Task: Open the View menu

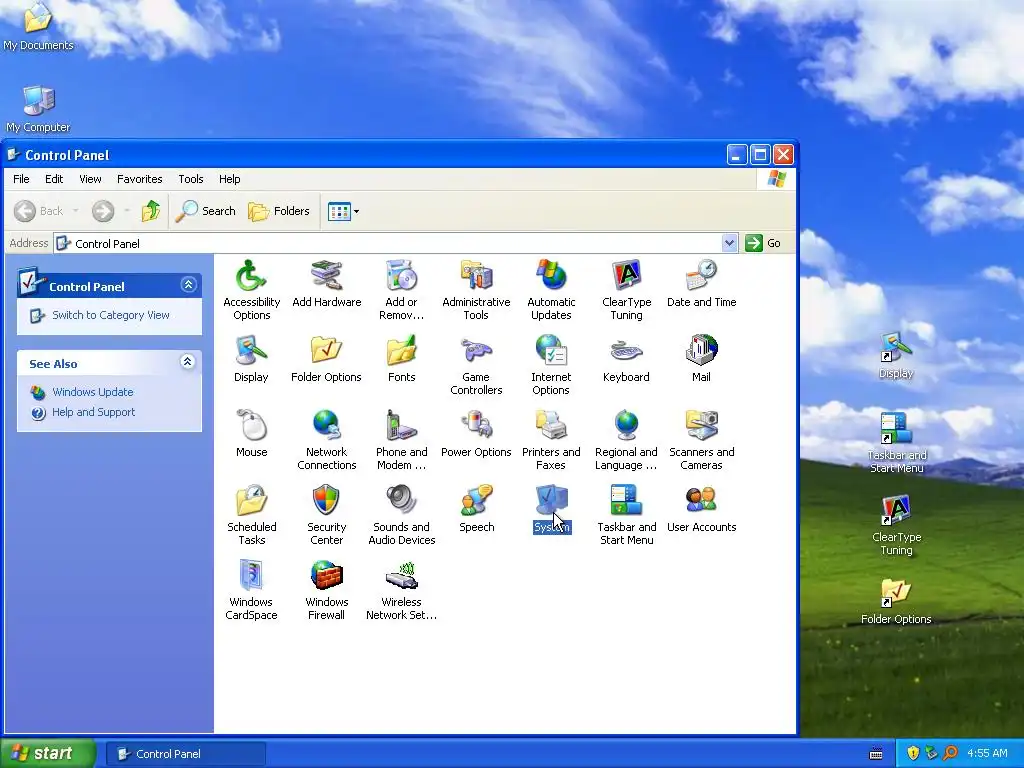Action: point(90,179)
